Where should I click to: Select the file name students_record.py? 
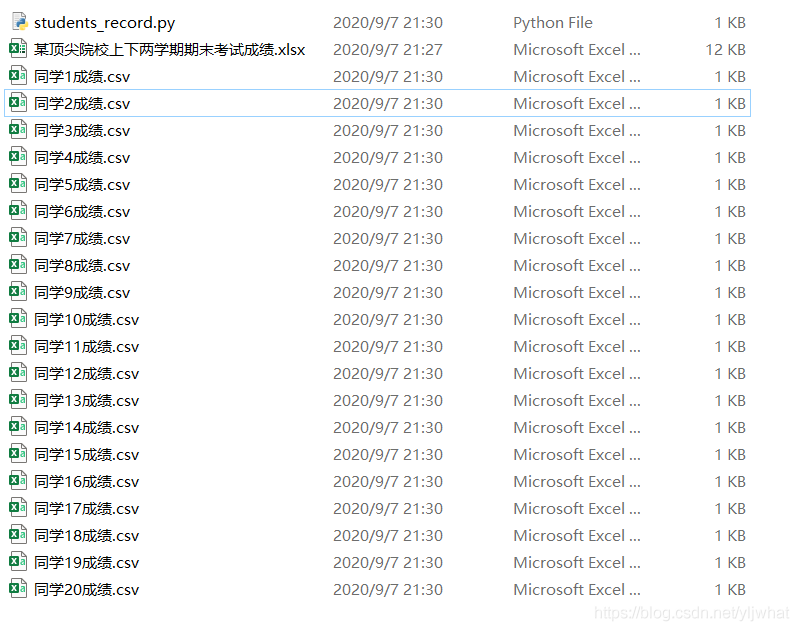104,23
